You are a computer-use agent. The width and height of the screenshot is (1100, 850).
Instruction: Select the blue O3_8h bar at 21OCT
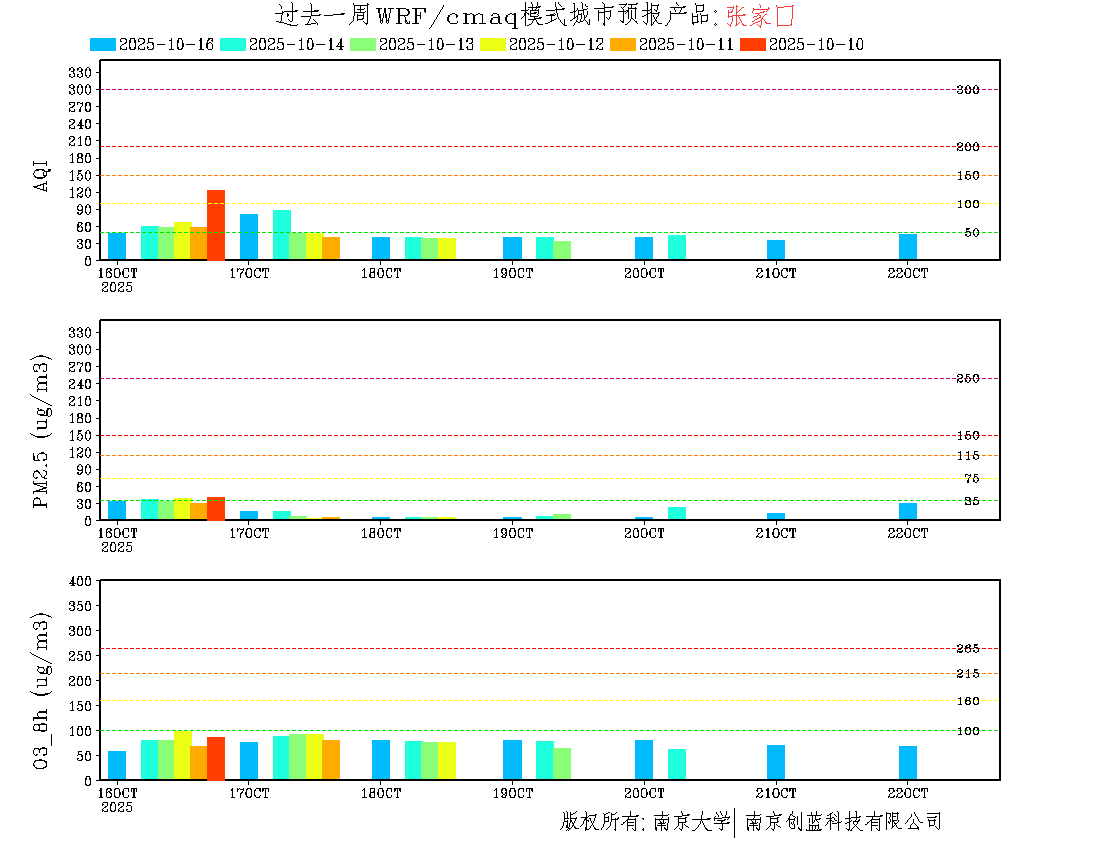point(776,762)
